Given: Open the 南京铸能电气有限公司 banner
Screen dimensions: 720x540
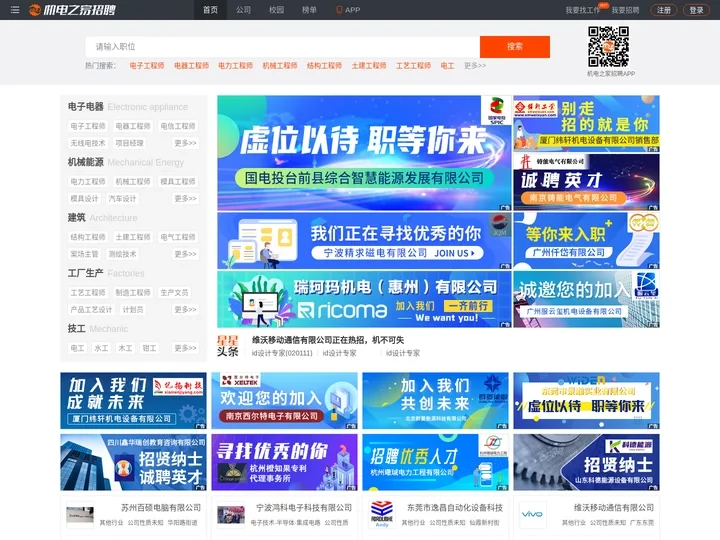Looking at the screenshot, I should tap(586, 182).
